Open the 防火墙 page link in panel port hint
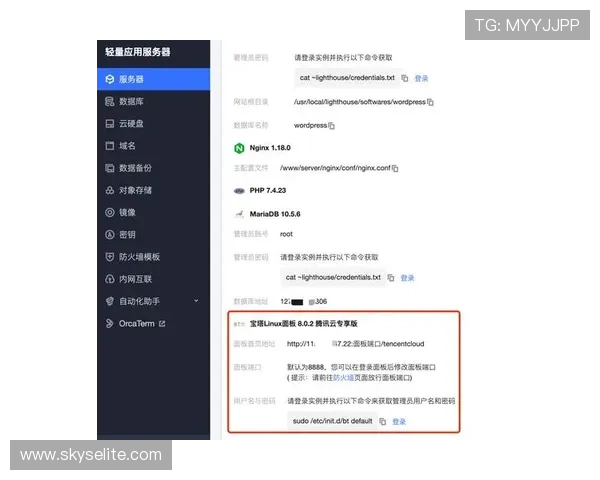This screenshot has height=480, width=600. coord(343,378)
